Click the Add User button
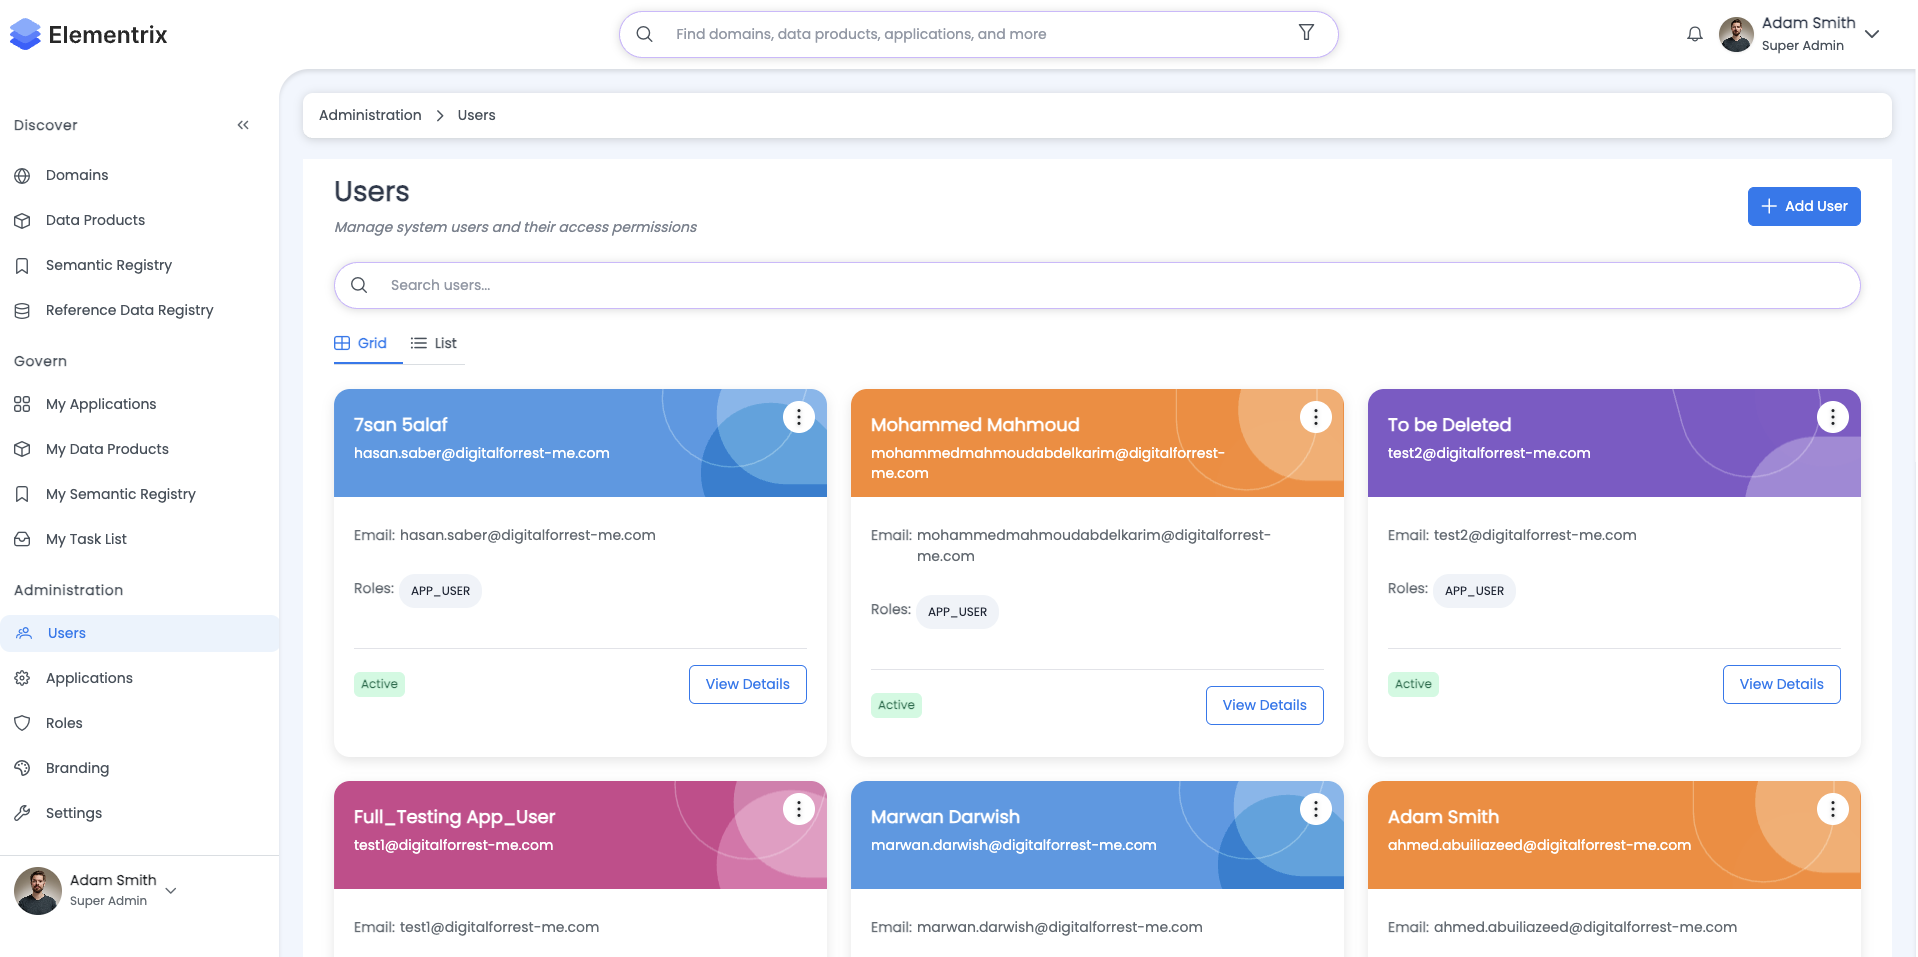Viewport: 1918px width, 957px height. point(1803,206)
